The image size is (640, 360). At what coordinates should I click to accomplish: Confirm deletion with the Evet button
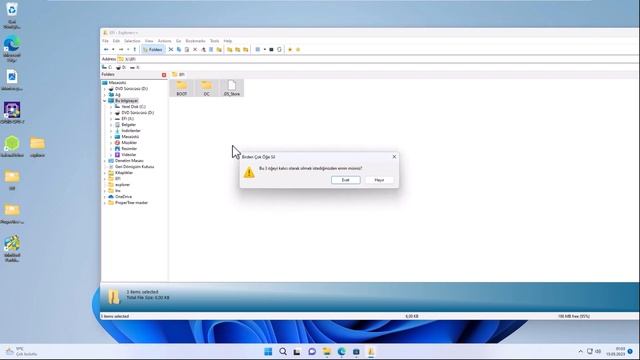click(346, 180)
